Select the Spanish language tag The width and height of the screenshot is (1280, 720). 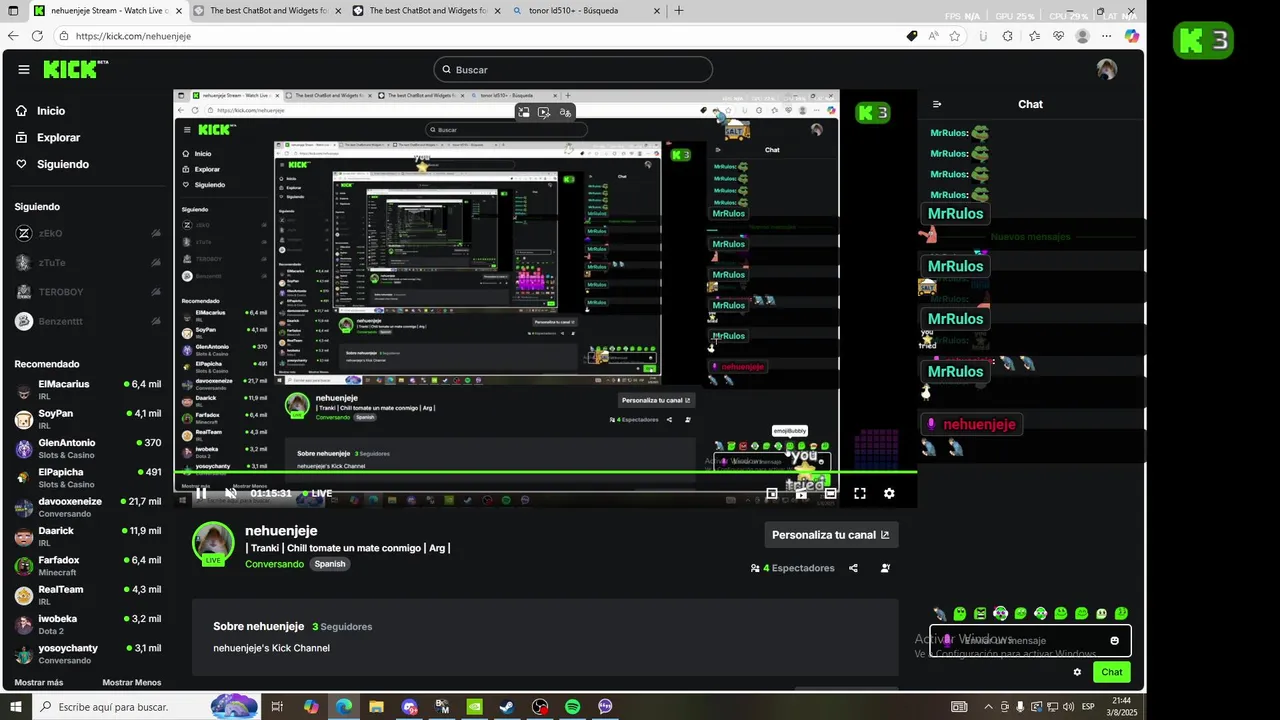click(329, 564)
